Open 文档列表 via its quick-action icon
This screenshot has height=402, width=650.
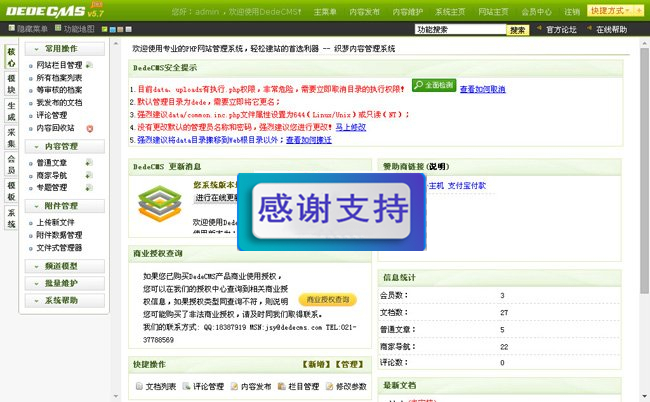(x=139, y=386)
